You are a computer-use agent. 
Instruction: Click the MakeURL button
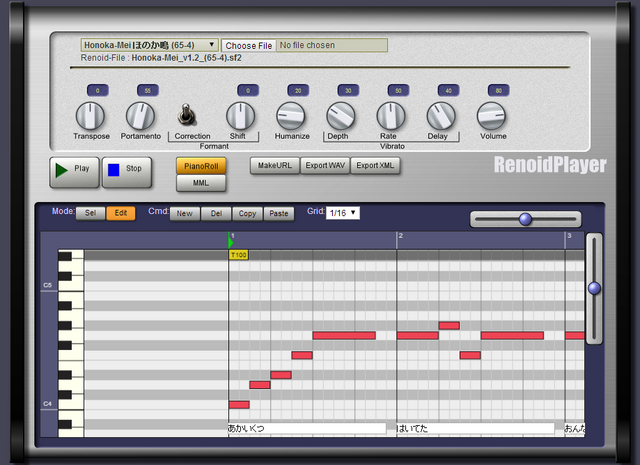click(x=275, y=165)
